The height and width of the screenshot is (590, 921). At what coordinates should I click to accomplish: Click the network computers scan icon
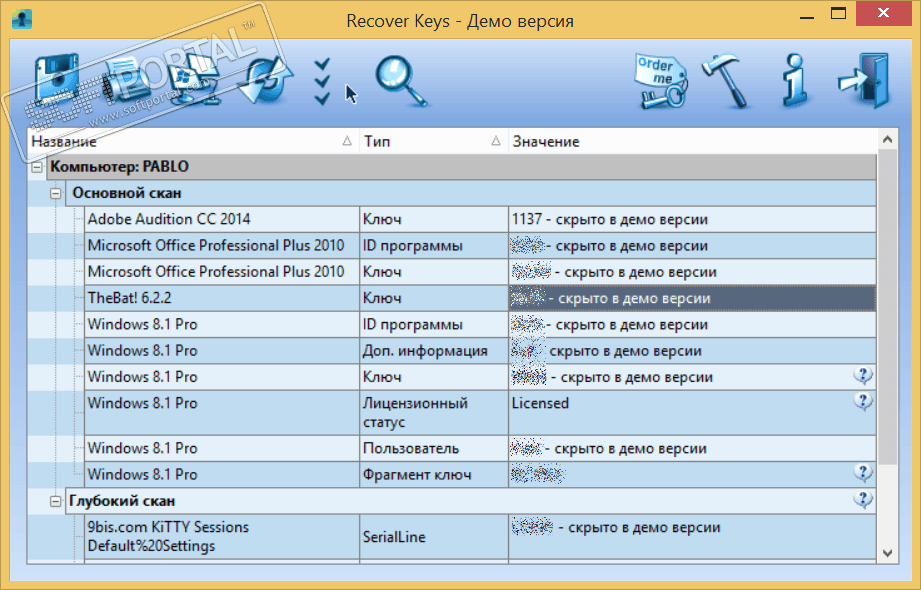(x=196, y=81)
